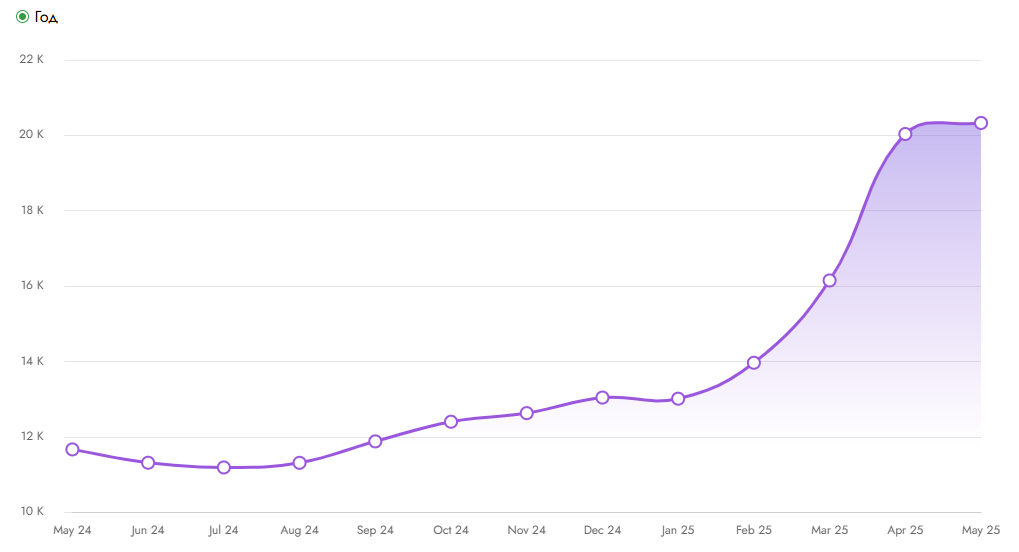Viewport: 1019px width, 552px height.
Task: Click the 10 K y-axis label
Action: pyautogui.click(x=32, y=512)
